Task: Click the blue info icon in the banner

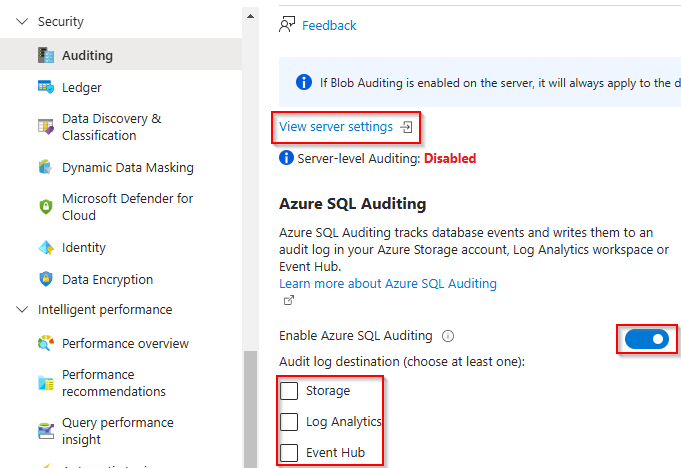Action: point(304,82)
